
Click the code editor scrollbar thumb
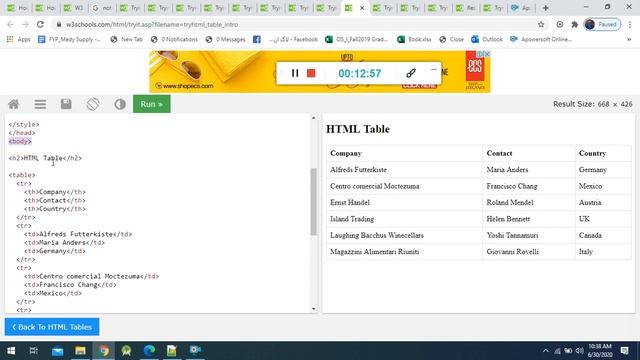[x=313, y=202]
